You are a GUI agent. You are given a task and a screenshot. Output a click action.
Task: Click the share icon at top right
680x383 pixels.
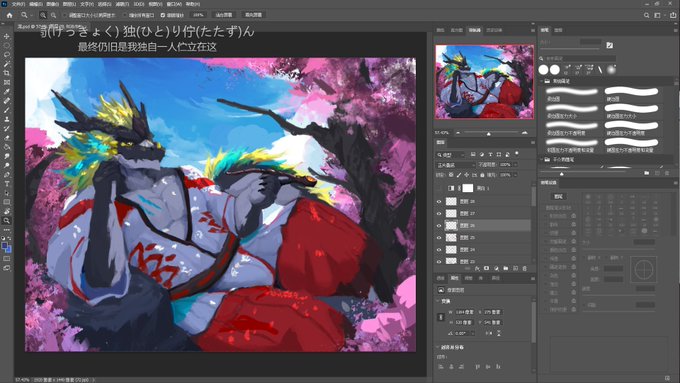(x=673, y=15)
